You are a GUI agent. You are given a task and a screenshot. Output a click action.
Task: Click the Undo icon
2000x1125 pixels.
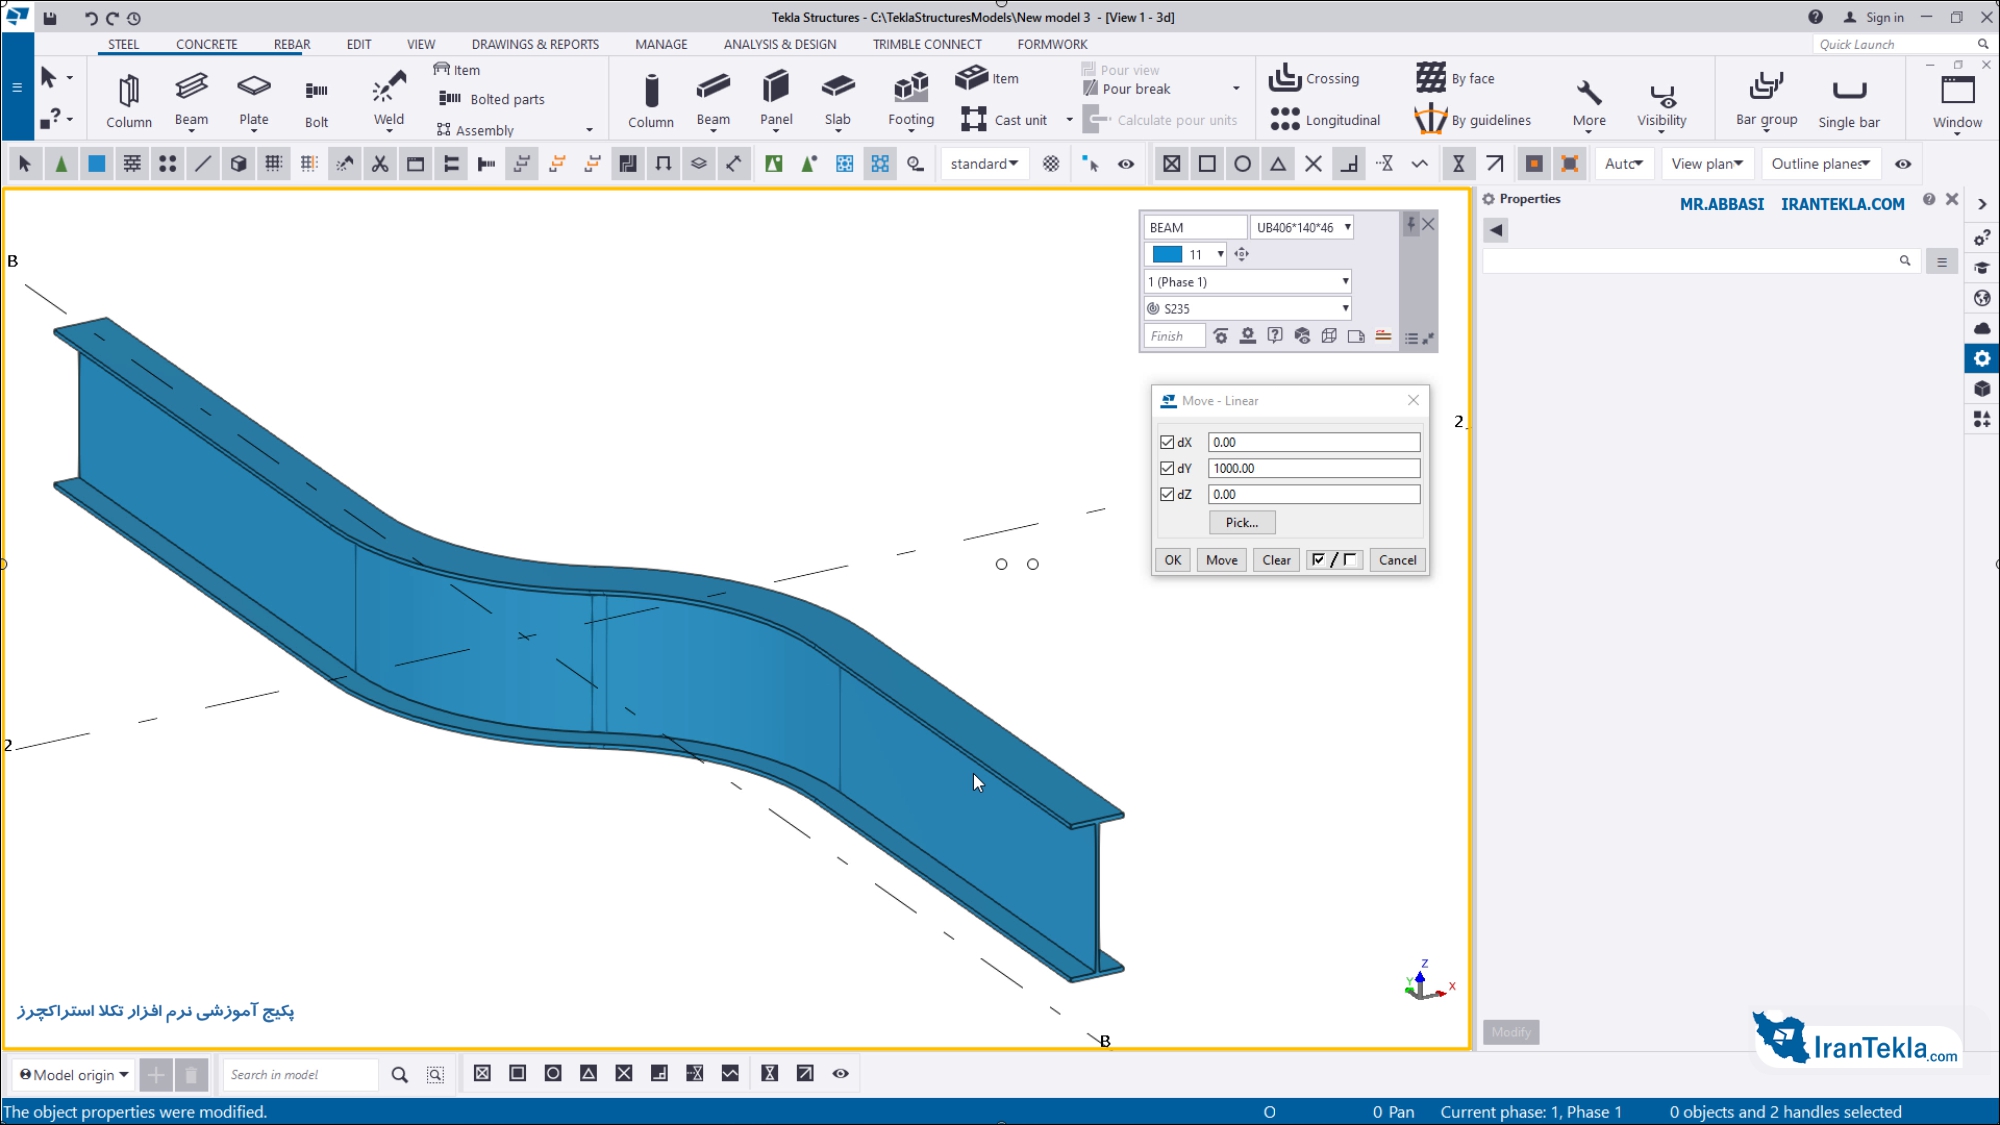point(90,18)
